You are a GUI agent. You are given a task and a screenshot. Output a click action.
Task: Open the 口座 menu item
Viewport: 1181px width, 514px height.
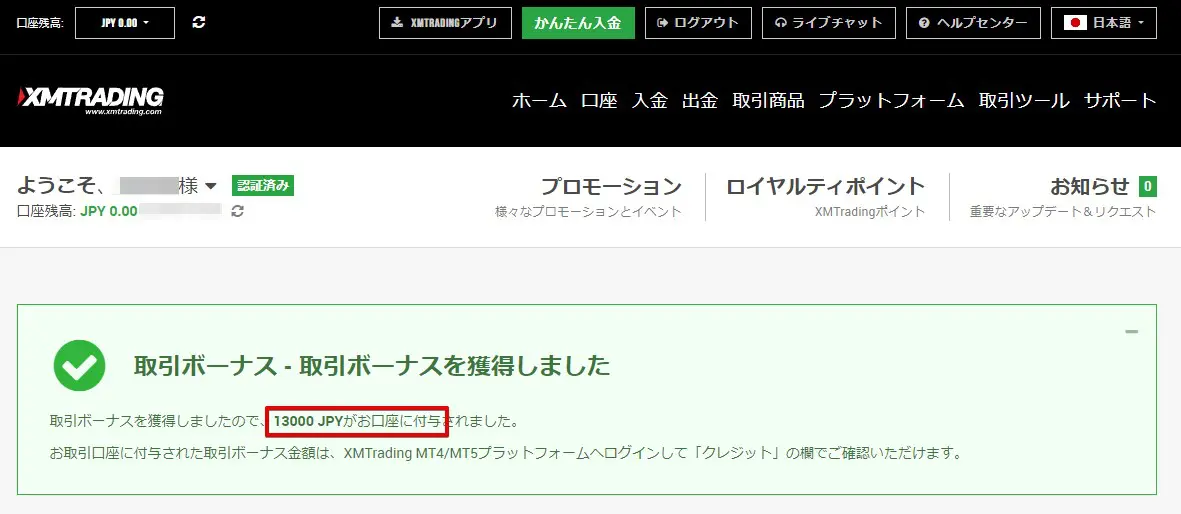click(599, 100)
